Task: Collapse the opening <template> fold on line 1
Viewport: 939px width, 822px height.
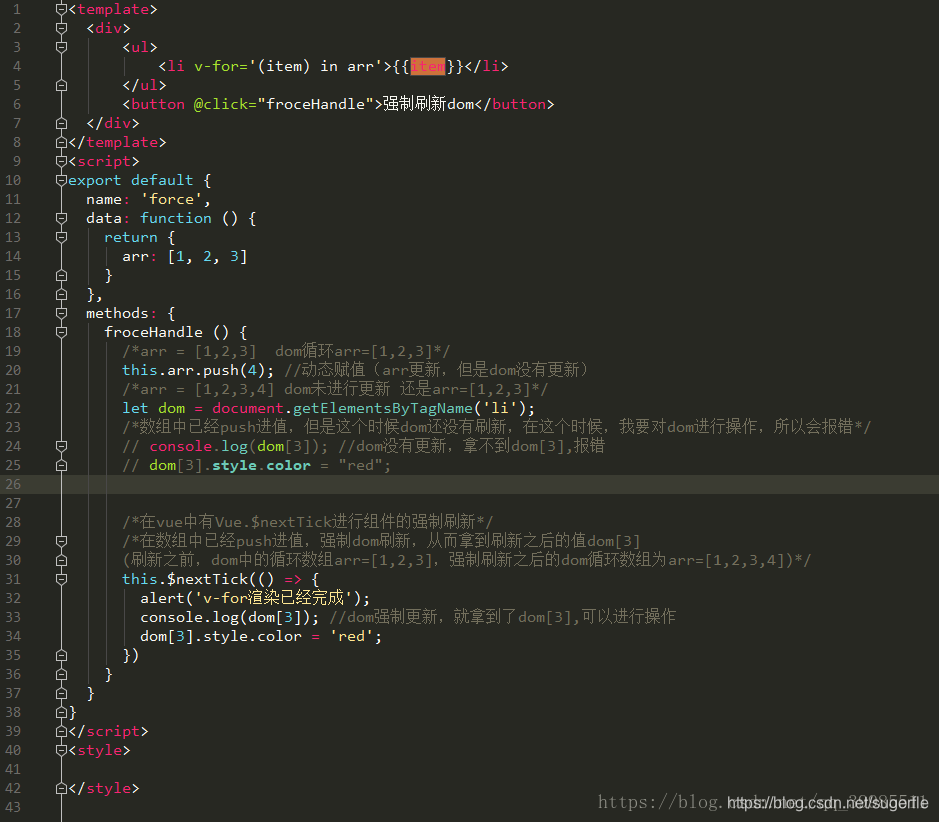Action: click(61, 9)
